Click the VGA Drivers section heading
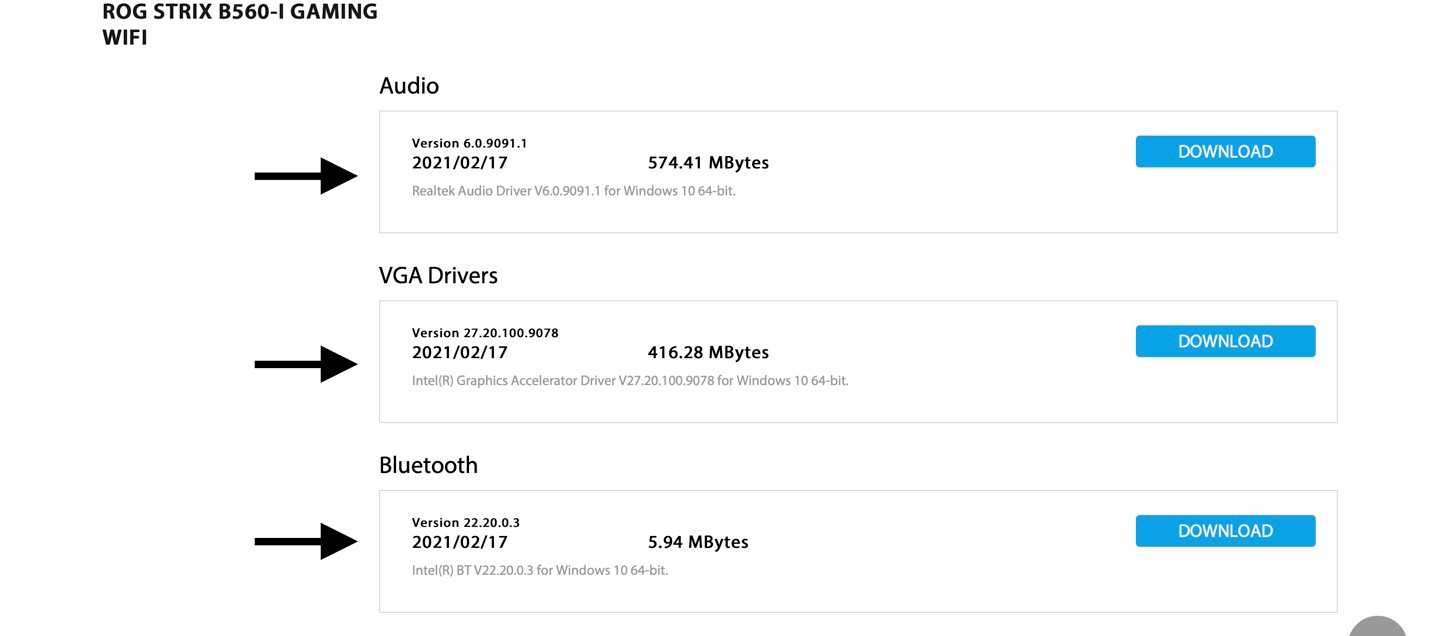This screenshot has height=636, width=1440. 438,275
